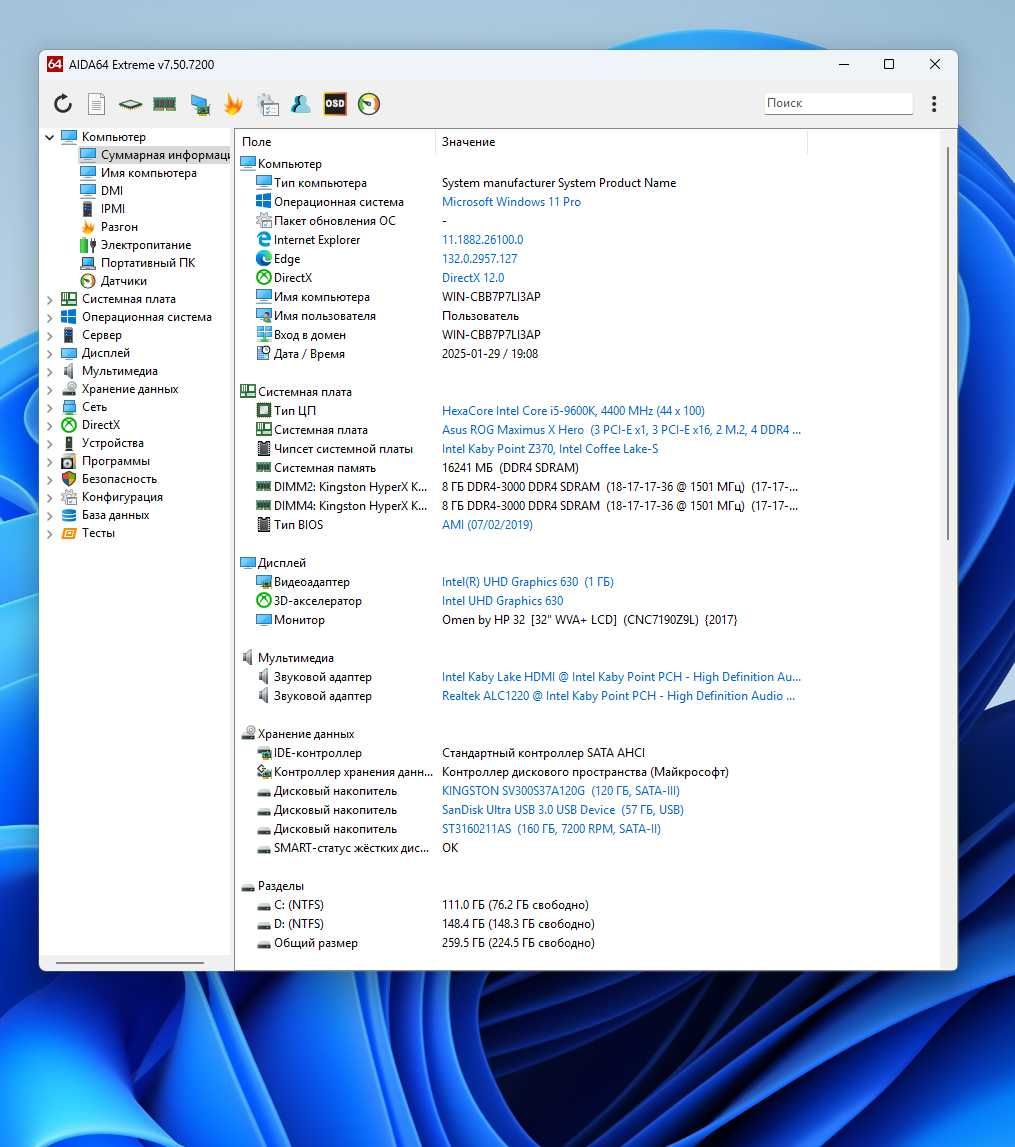Open the Asus ROG Maximus X Hero link
Viewport: 1015px width, 1147px height.
pos(622,430)
